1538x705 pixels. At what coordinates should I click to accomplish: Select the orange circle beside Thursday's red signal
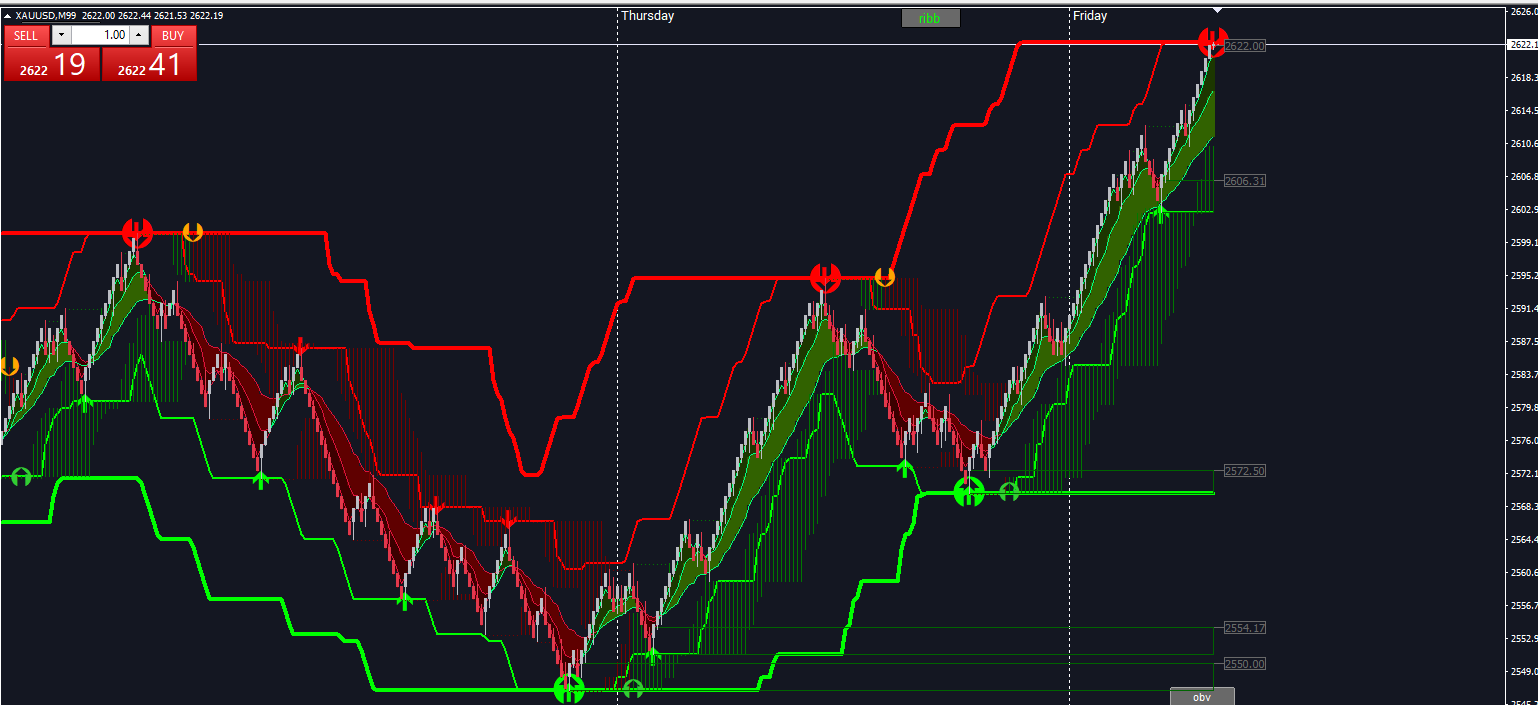tap(885, 276)
